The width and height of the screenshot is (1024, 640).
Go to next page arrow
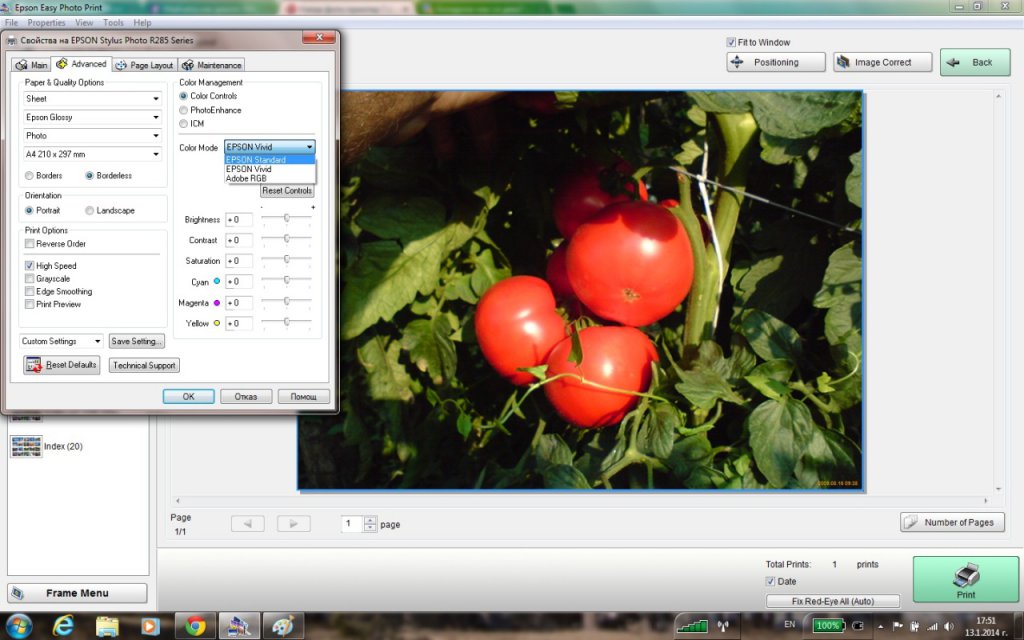pyautogui.click(x=293, y=524)
